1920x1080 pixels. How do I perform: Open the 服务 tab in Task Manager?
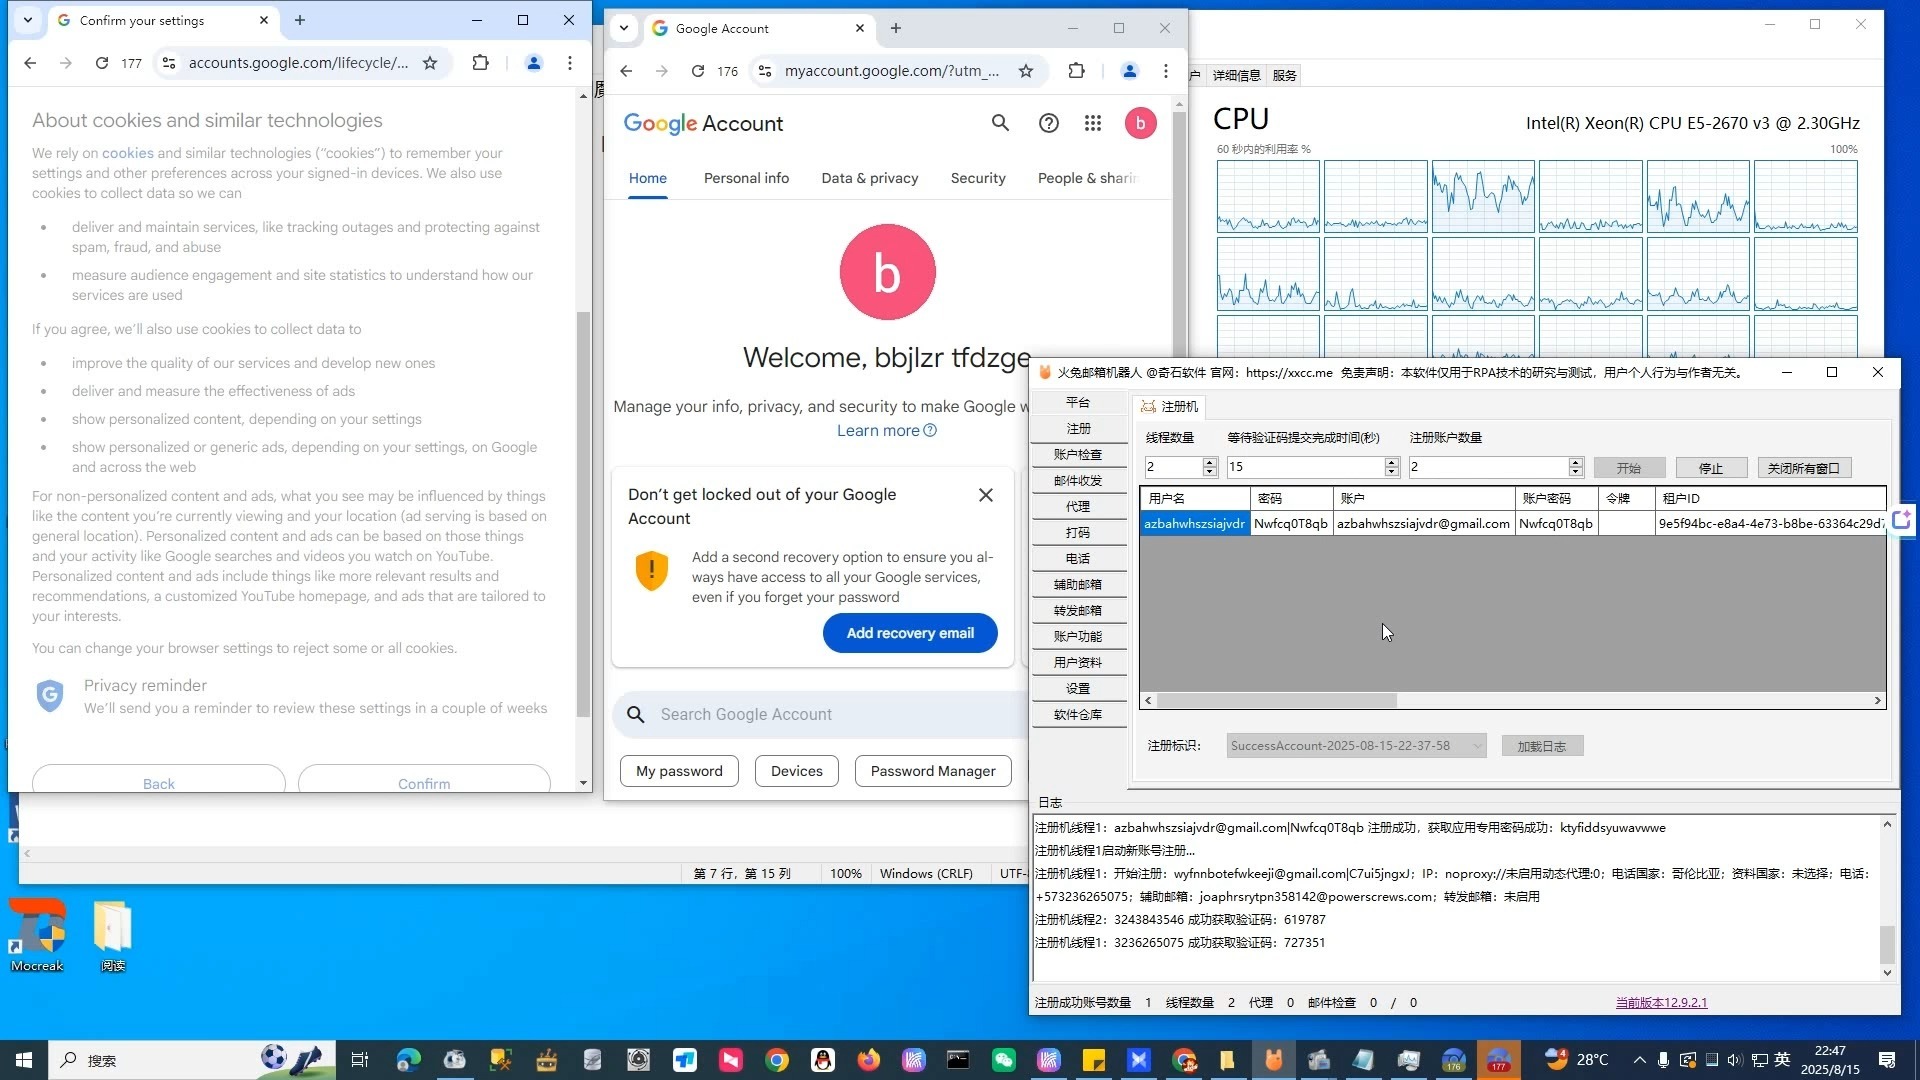pos(1284,75)
